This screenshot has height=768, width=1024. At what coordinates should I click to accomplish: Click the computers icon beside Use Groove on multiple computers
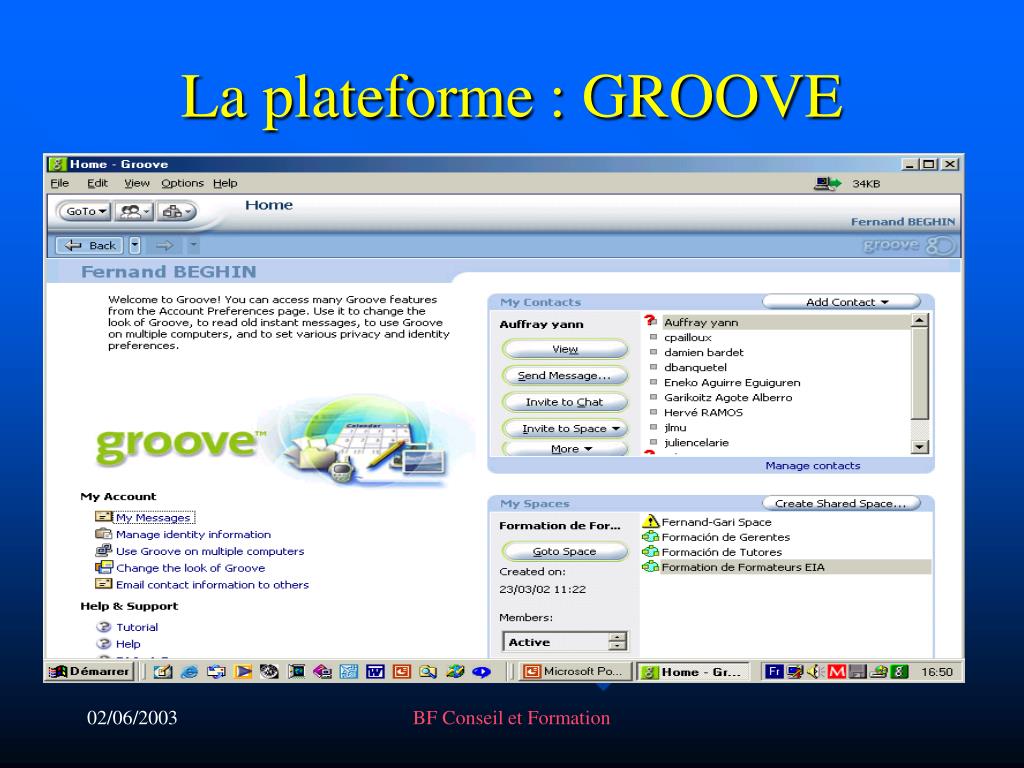pyautogui.click(x=104, y=551)
